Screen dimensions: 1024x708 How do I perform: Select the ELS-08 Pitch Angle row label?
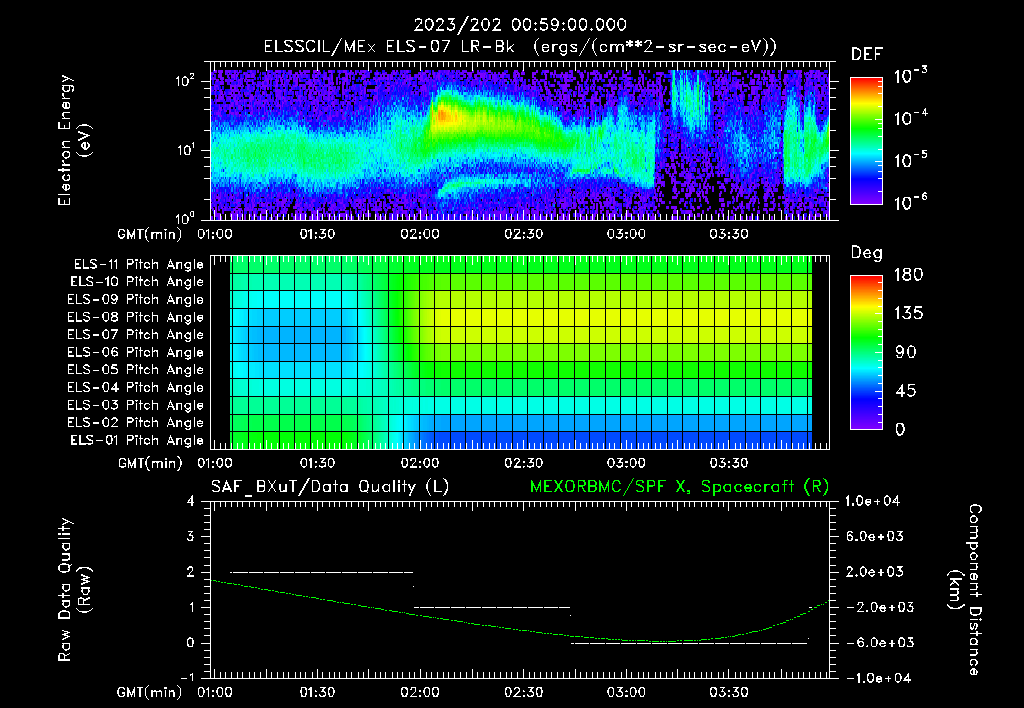(136, 317)
